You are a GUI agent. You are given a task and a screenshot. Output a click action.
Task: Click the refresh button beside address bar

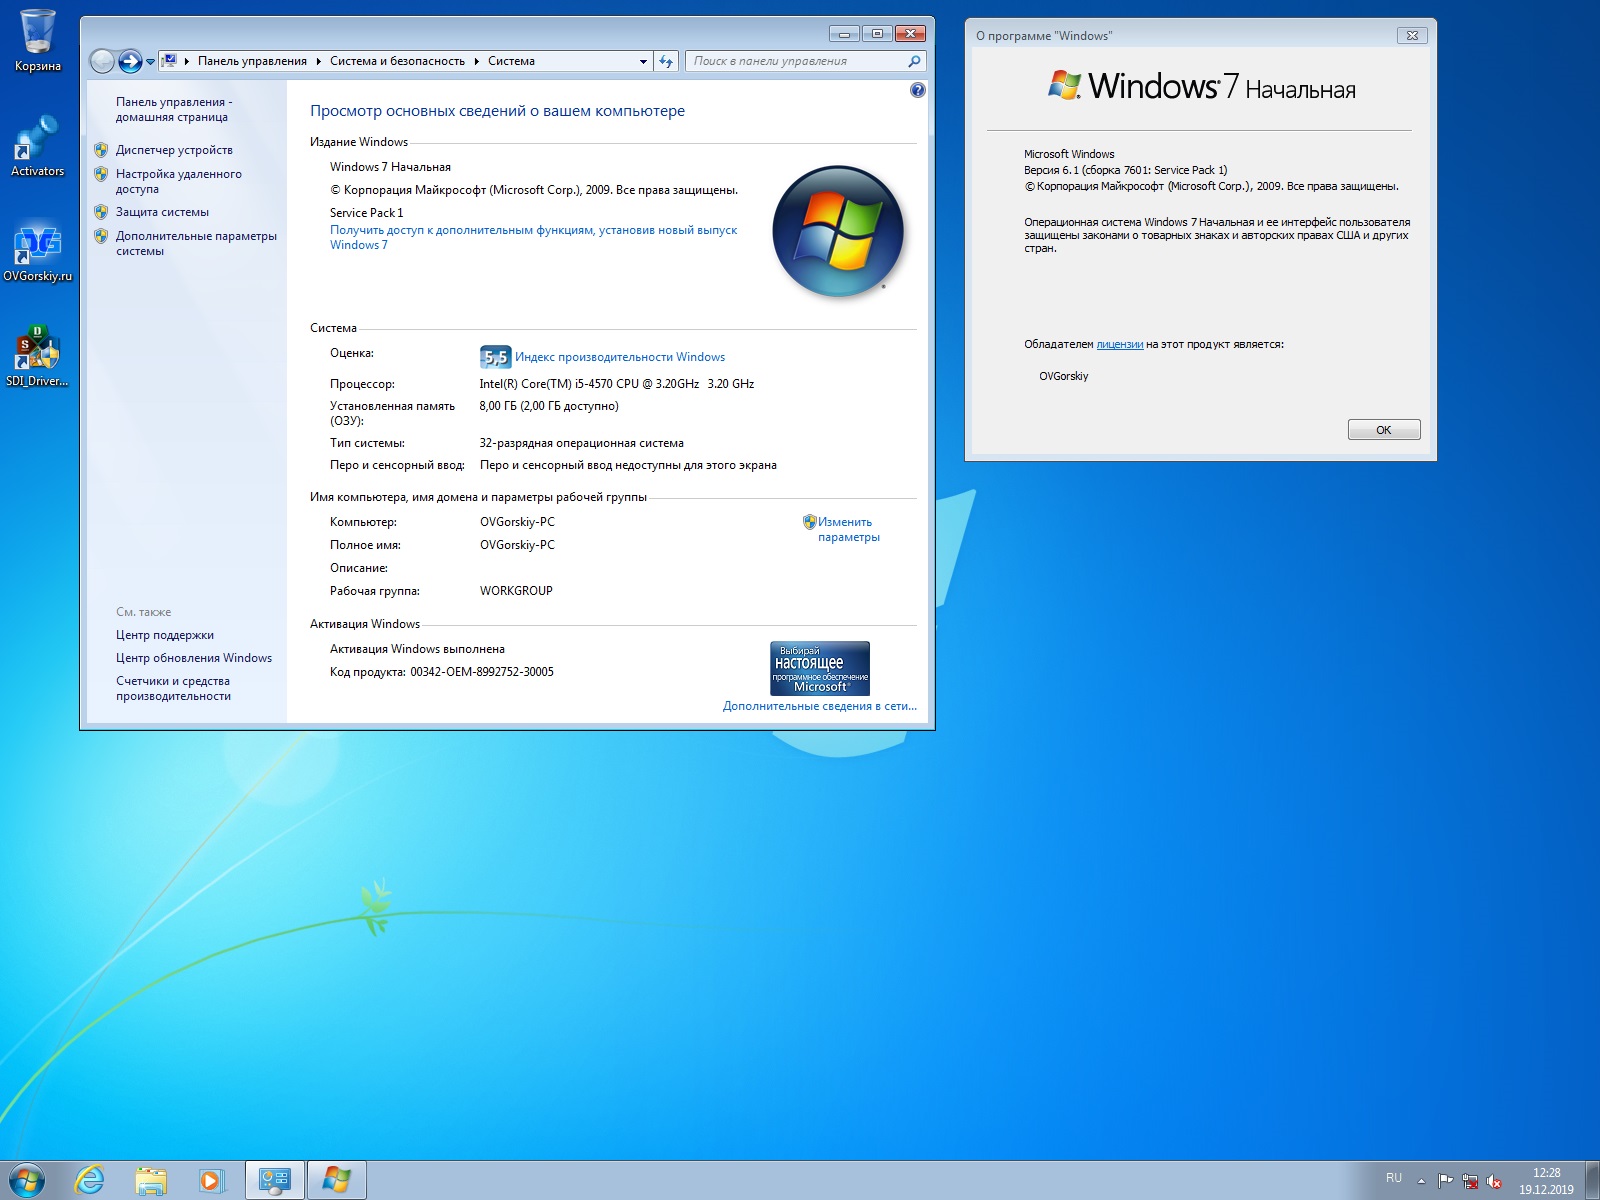[666, 61]
